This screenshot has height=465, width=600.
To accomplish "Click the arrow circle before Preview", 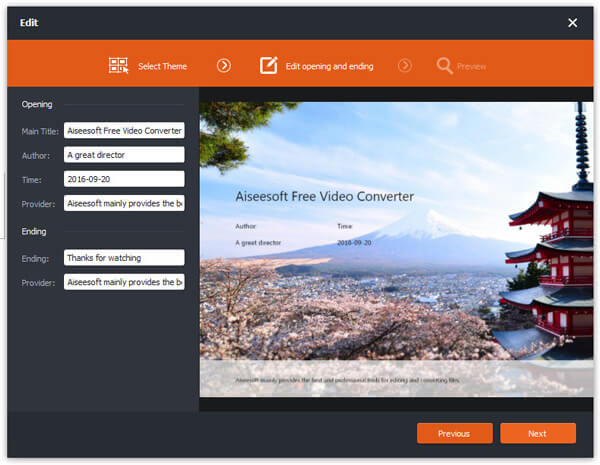I will click(x=405, y=65).
